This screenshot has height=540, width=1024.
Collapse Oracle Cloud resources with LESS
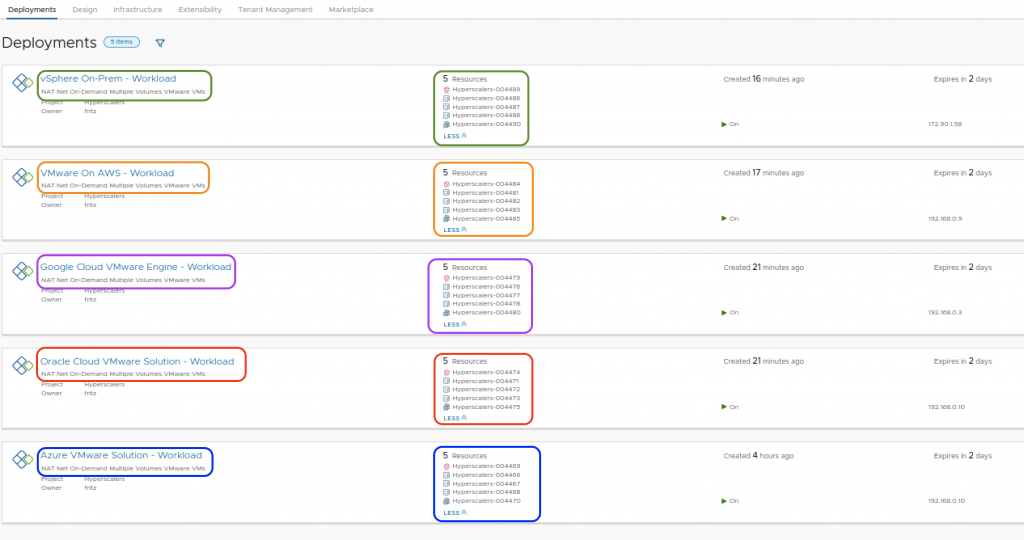coord(455,418)
